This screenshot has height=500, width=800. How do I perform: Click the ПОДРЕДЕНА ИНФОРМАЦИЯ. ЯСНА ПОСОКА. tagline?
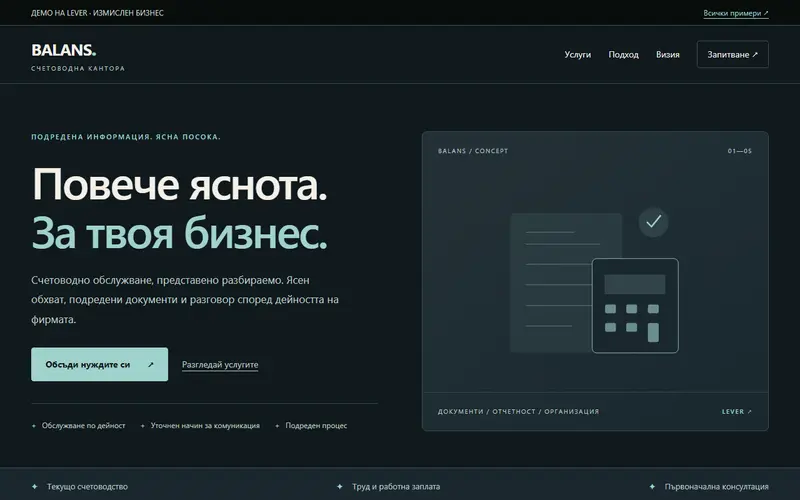pos(126,137)
